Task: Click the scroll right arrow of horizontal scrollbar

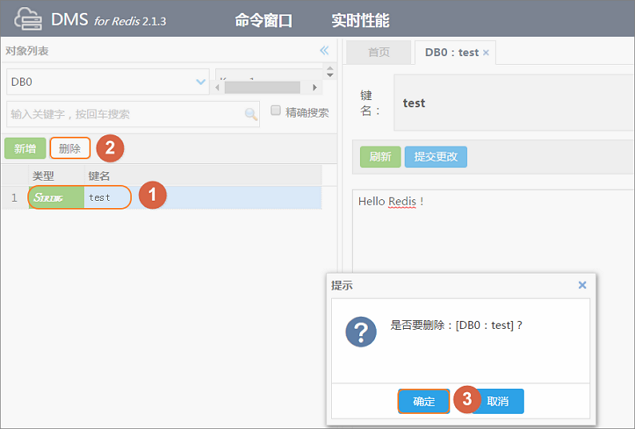Action: click(315, 87)
